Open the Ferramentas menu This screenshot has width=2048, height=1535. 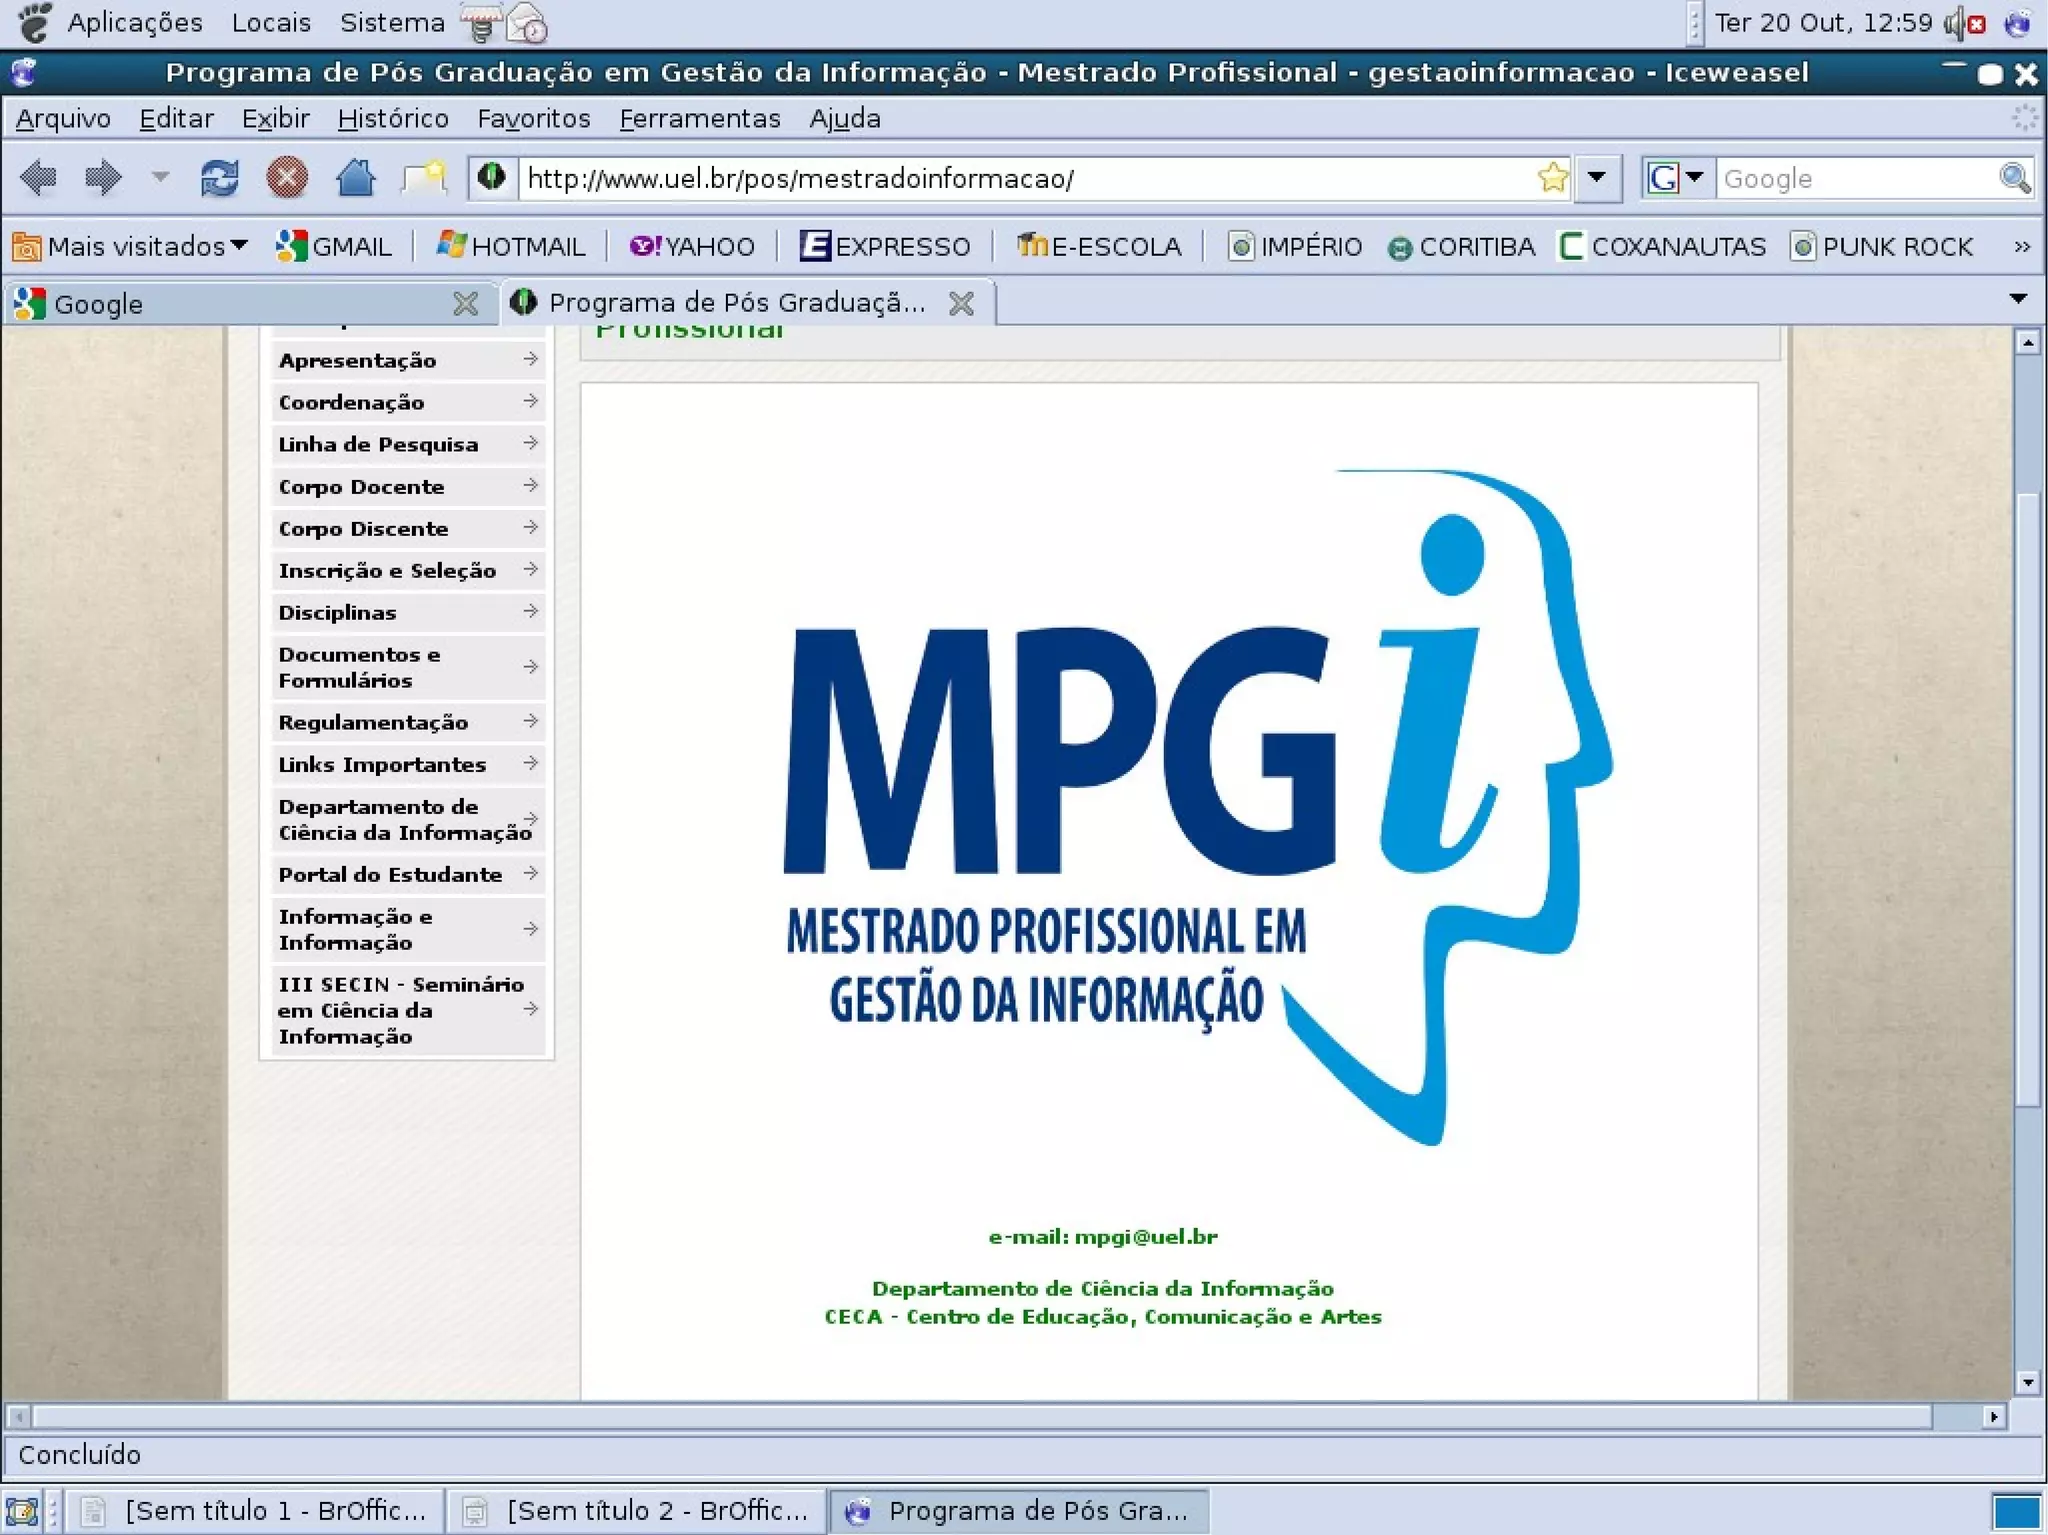[x=699, y=118]
